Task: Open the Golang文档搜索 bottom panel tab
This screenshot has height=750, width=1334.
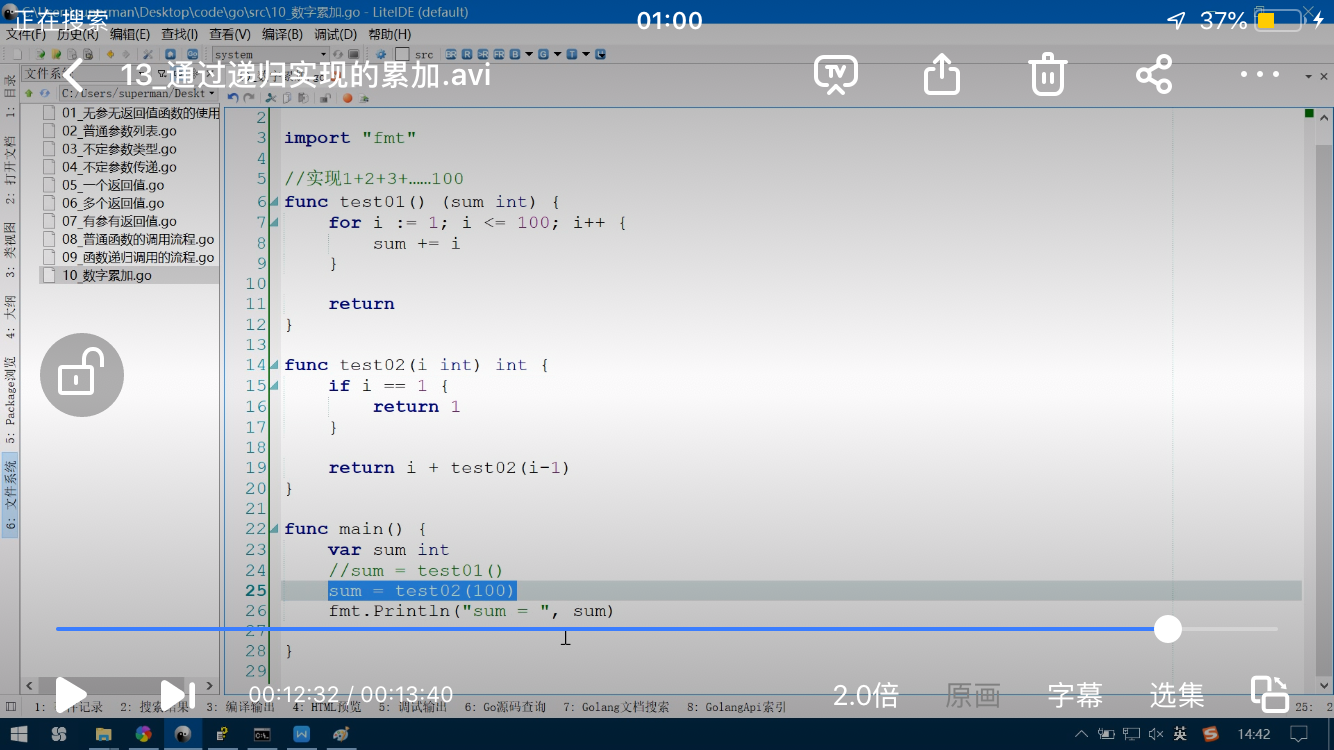Action: pos(616,707)
